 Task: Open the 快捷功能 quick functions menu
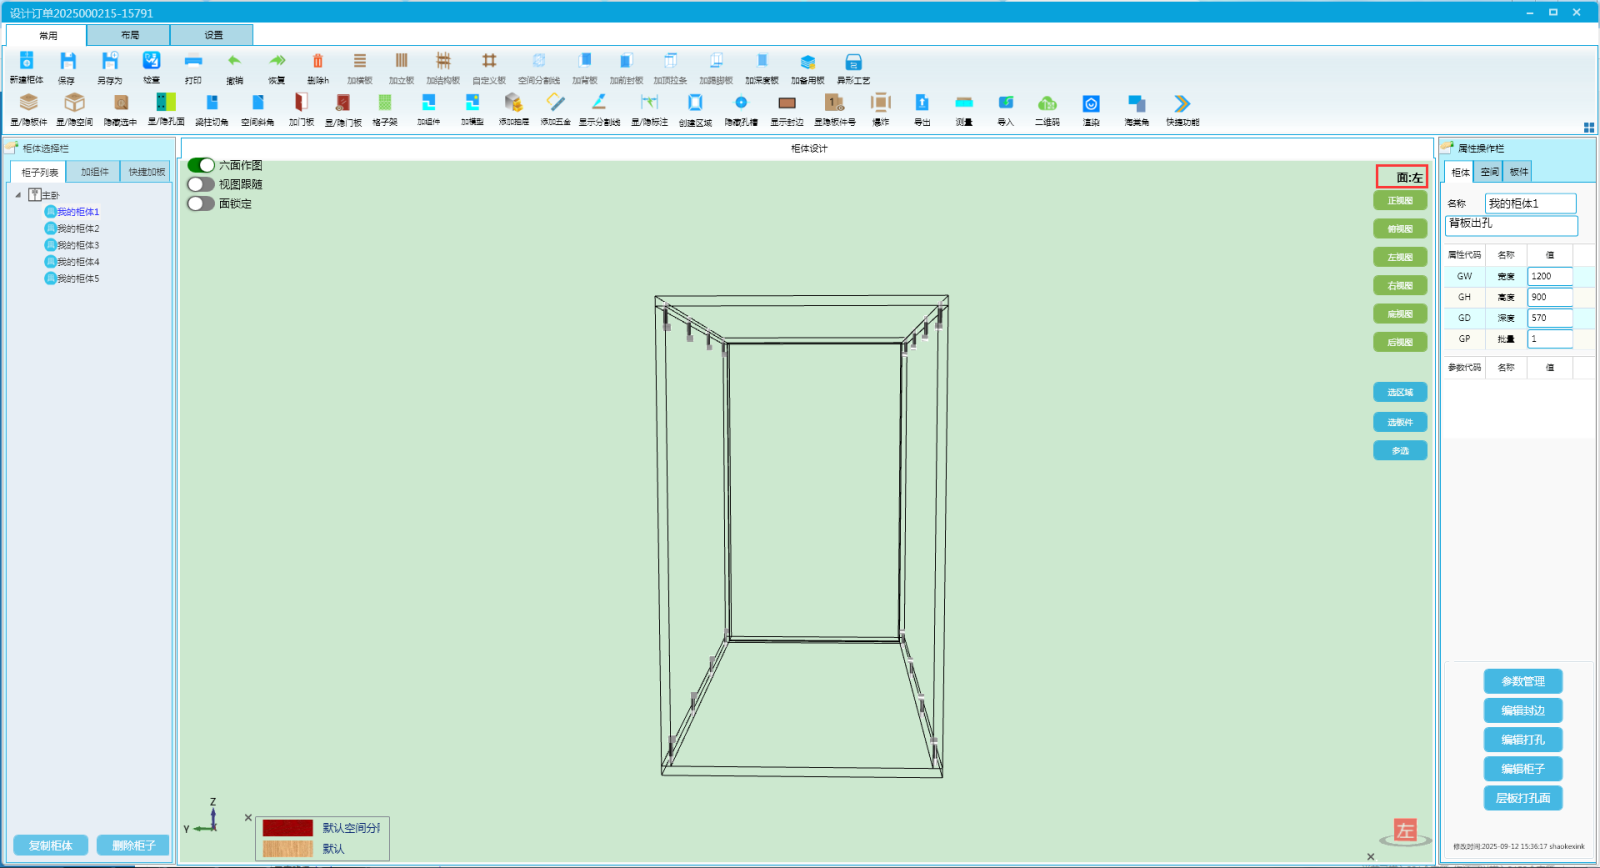(1182, 103)
